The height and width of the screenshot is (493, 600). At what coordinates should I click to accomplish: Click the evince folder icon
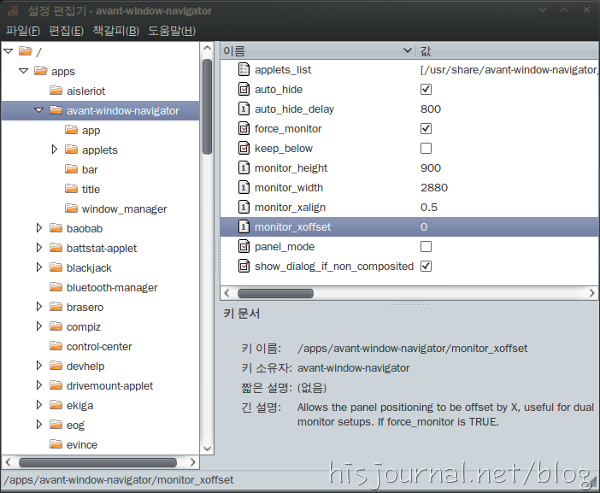tap(56, 444)
